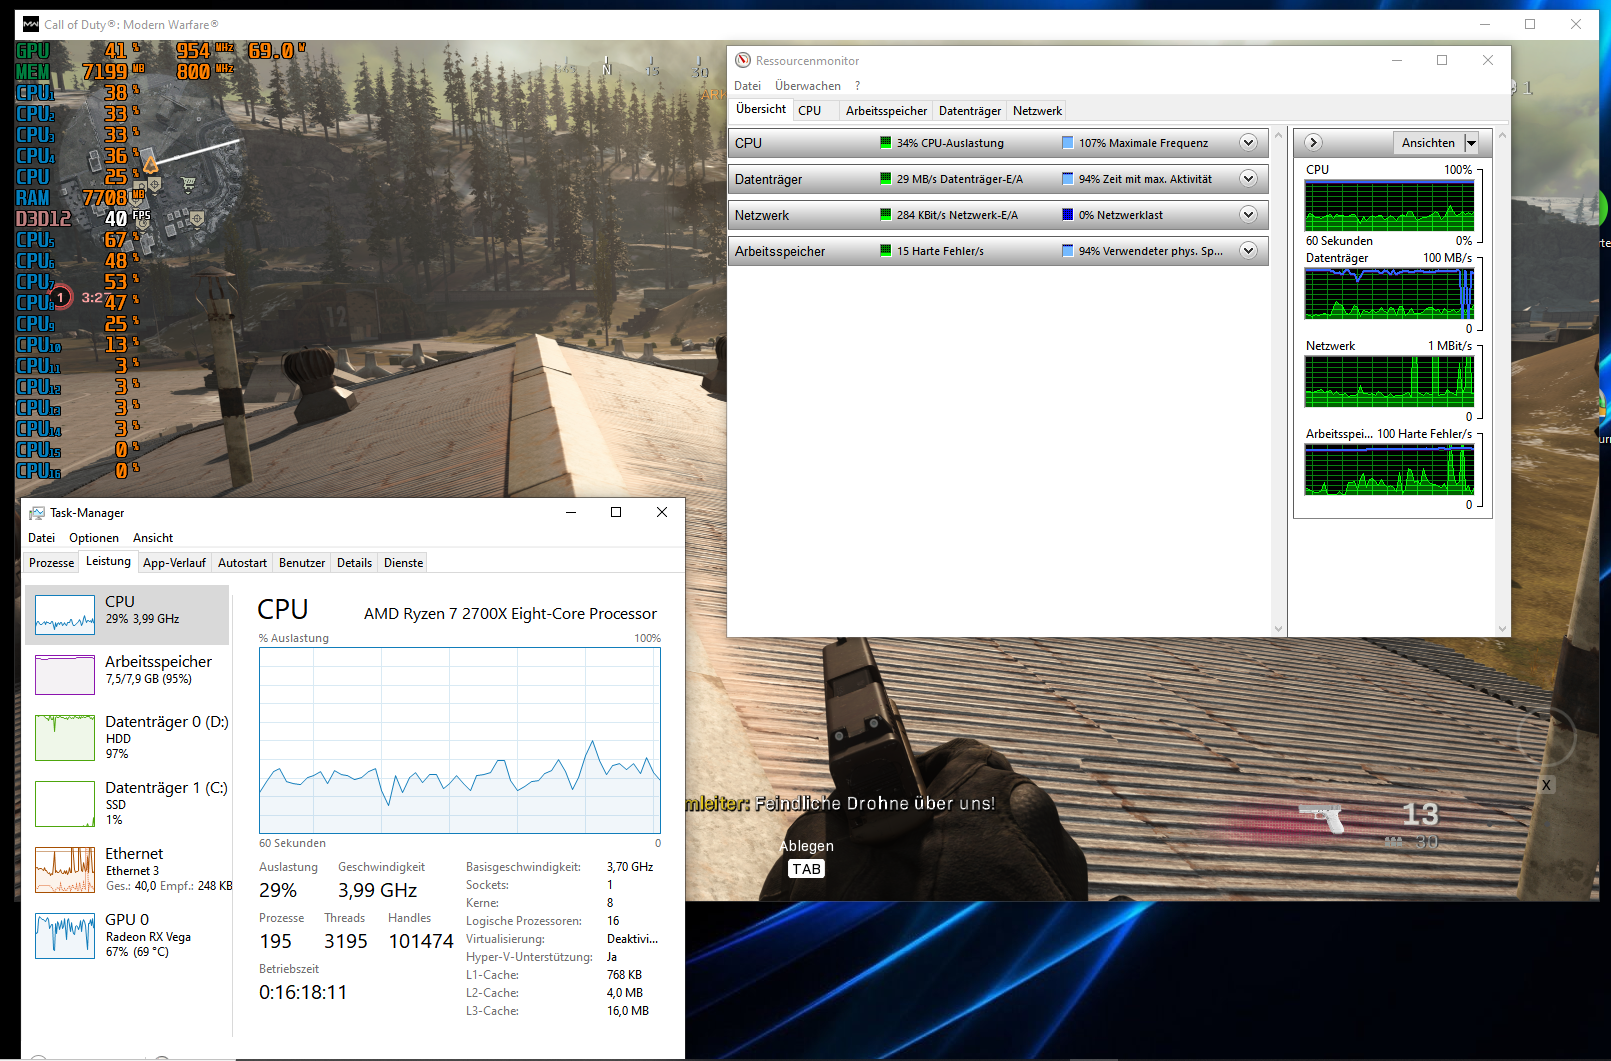Collapse the graphs pane with the arrow button

click(x=1314, y=143)
